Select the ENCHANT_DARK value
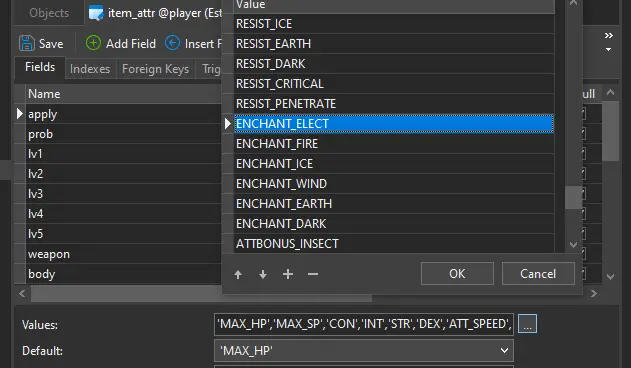The image size is (631, 368). pyautogui.click(x=394, y=223)
